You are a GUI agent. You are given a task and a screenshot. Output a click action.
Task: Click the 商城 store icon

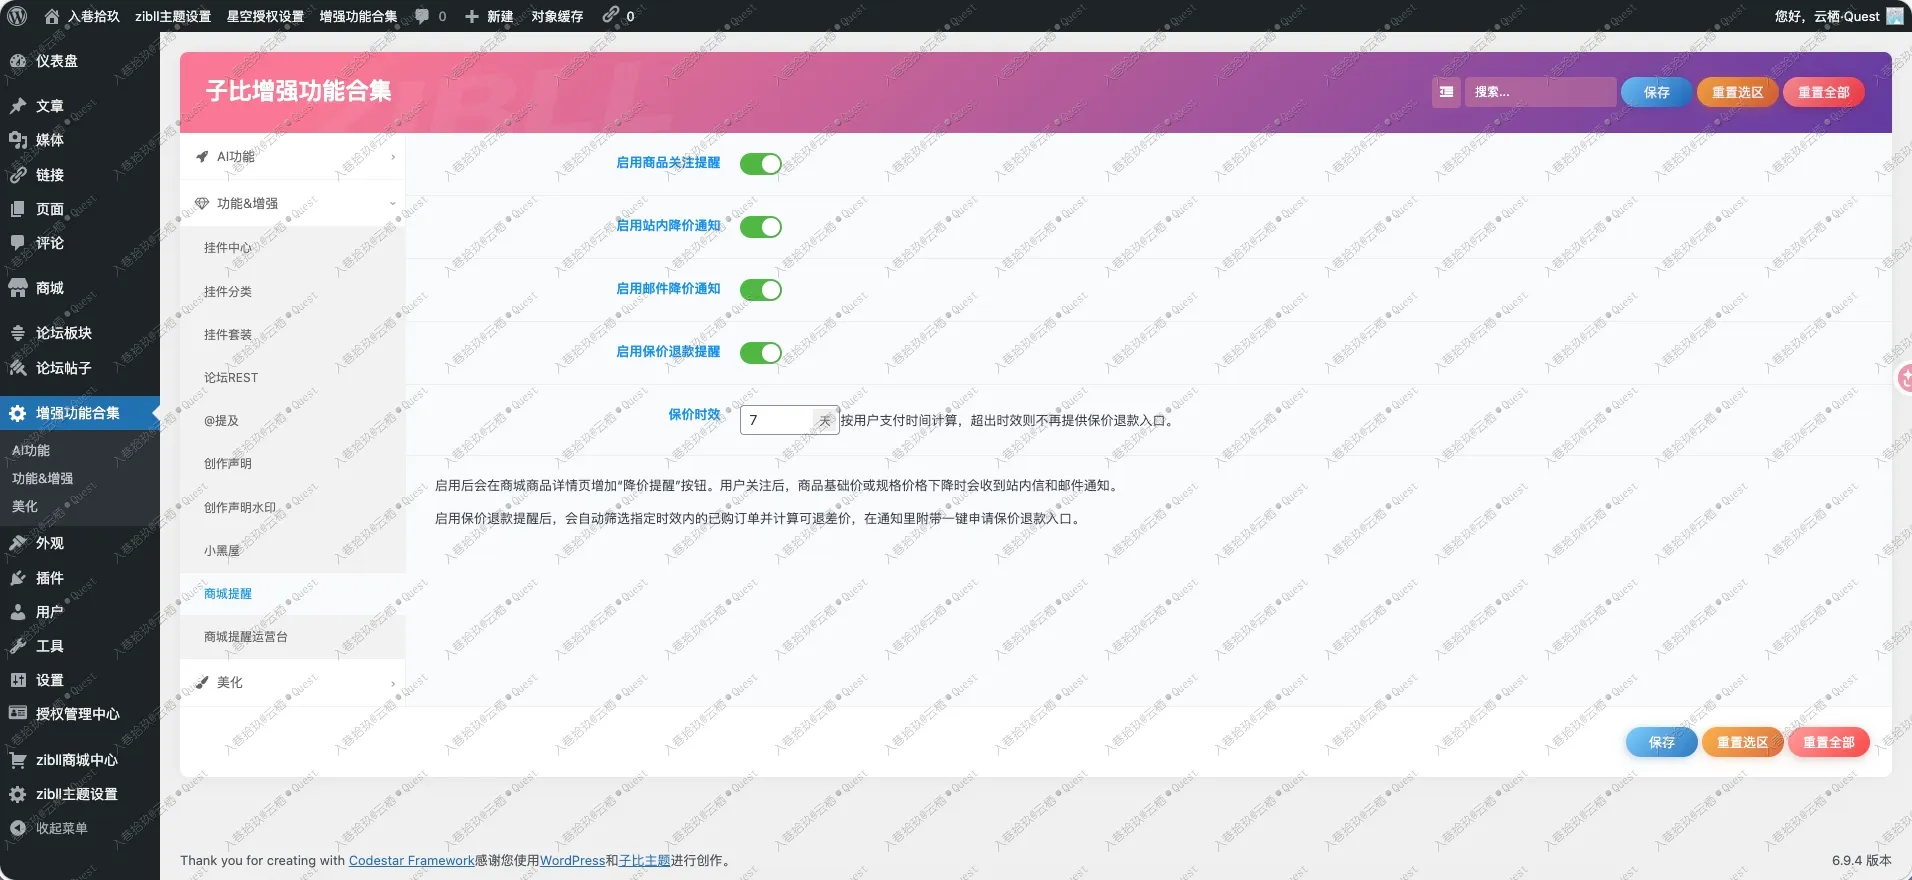[x=18, y=288]
